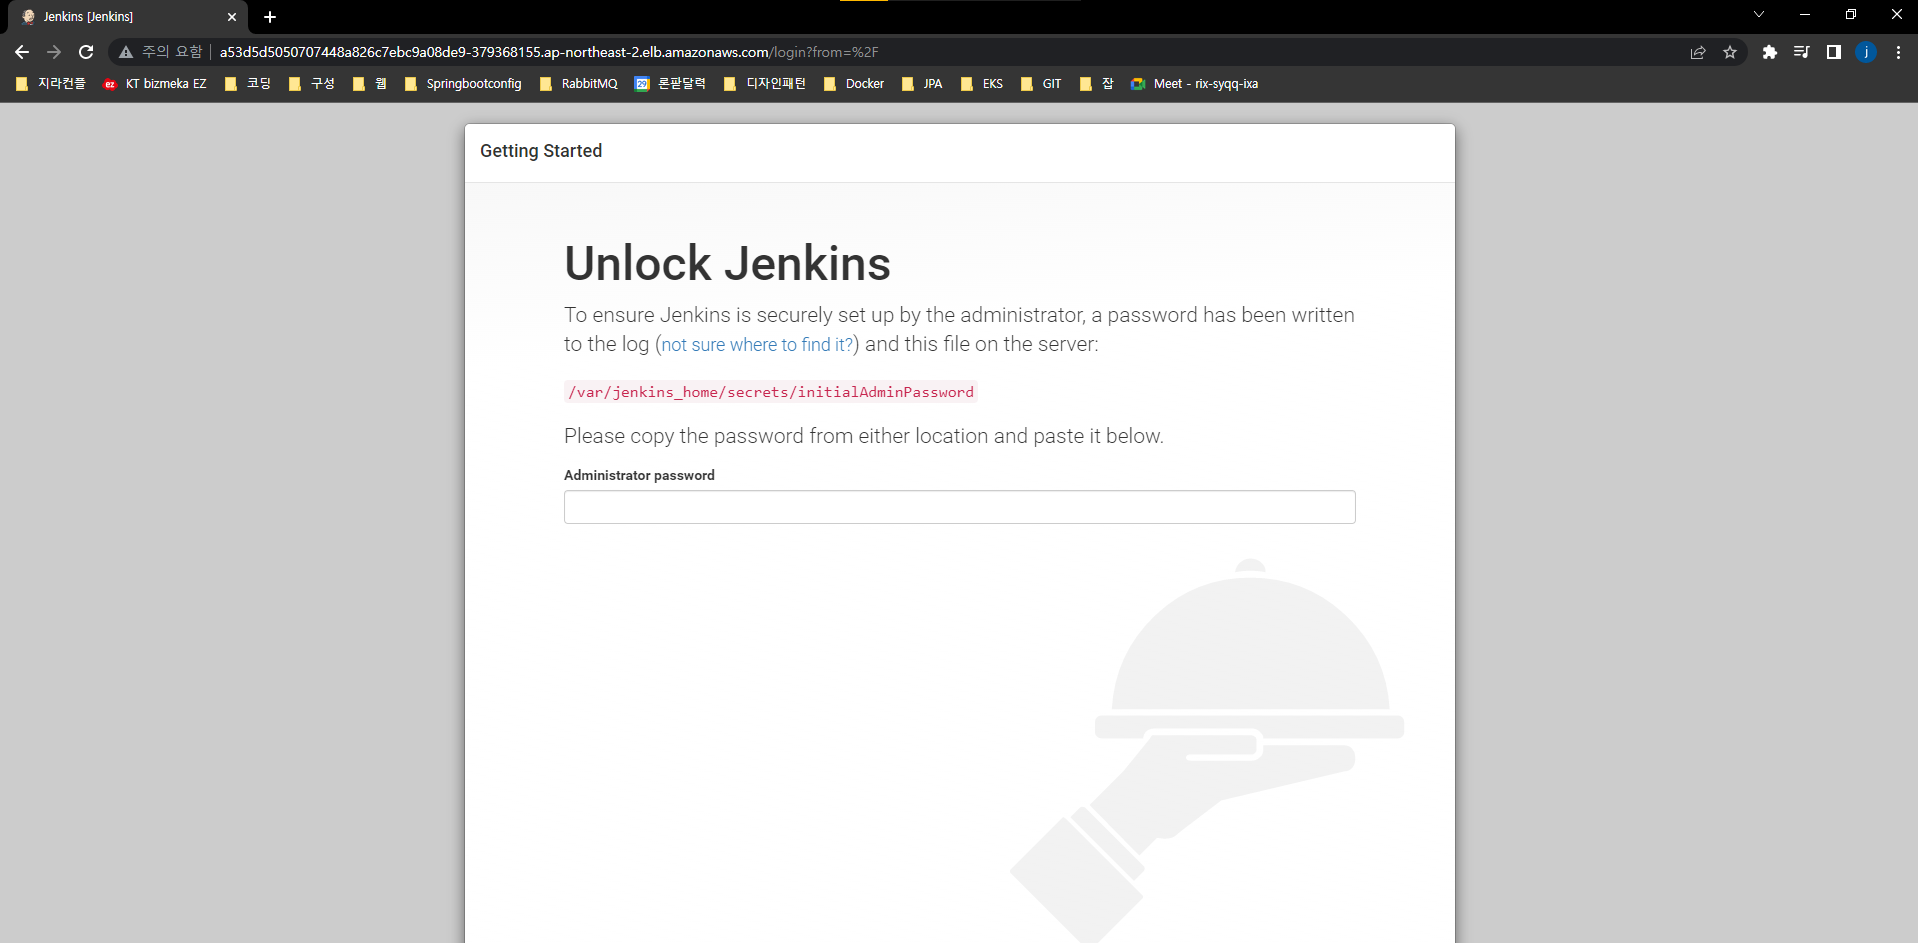Image resolution: width=1918 pixels, height=943 pixels.
Task: Close the Jenkins browser tab
Action: (x=232, y=17)
